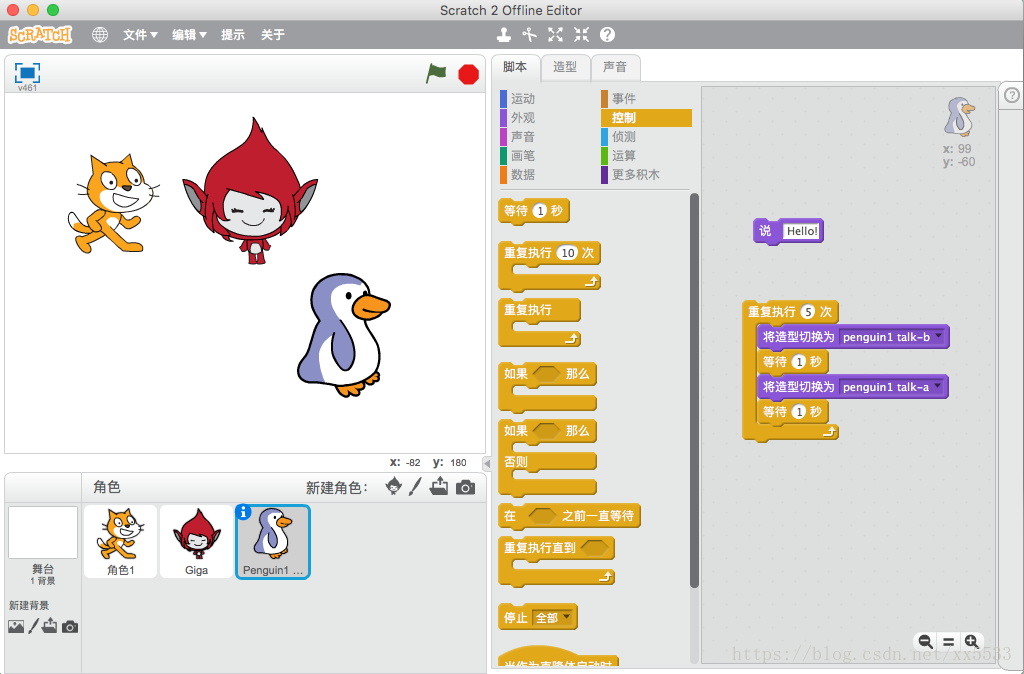Open the 提示 menu

pos(233,35)
